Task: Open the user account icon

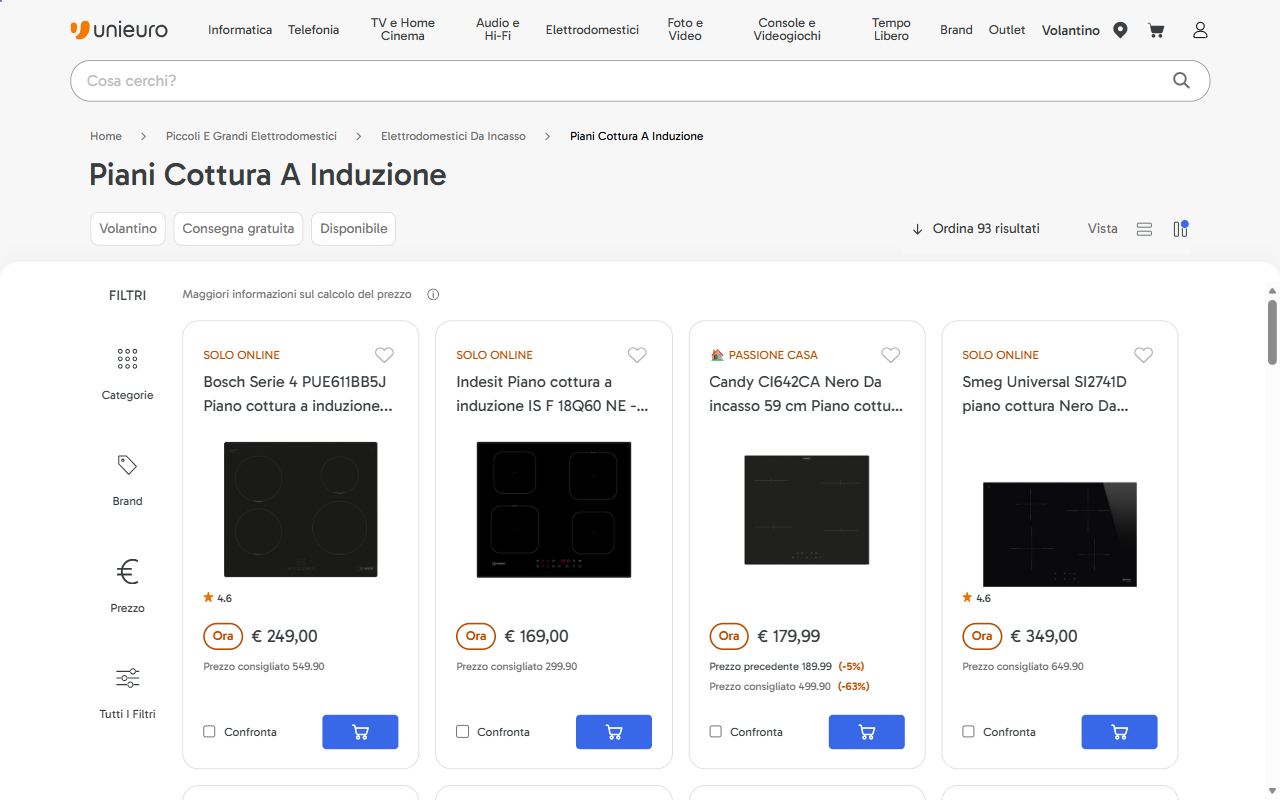Action: coord(1200,30)
